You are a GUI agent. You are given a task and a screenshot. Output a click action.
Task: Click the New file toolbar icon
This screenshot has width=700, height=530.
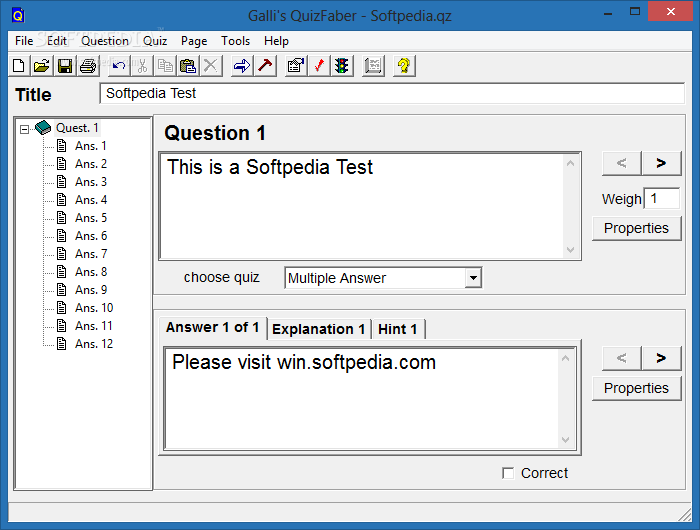click(19, 66)
